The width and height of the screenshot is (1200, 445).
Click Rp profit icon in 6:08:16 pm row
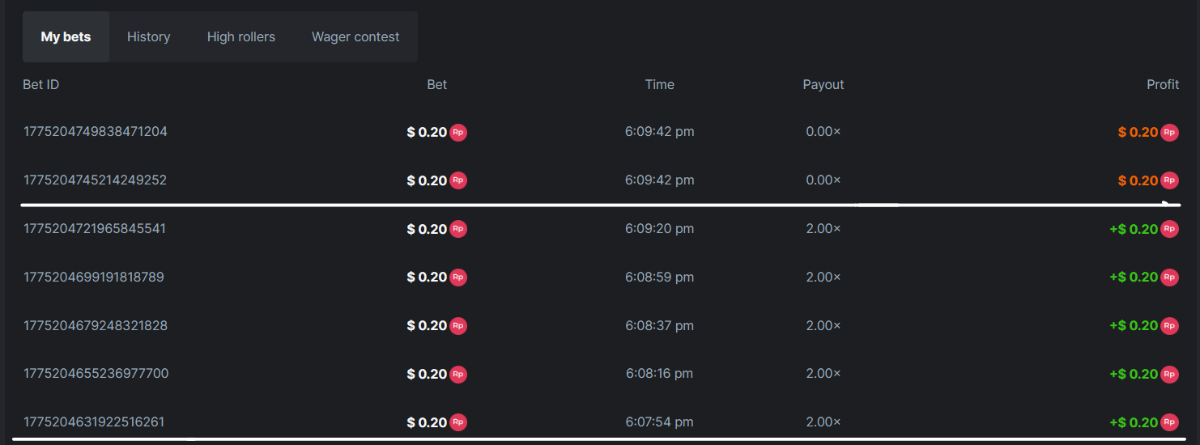point(1170,374)
